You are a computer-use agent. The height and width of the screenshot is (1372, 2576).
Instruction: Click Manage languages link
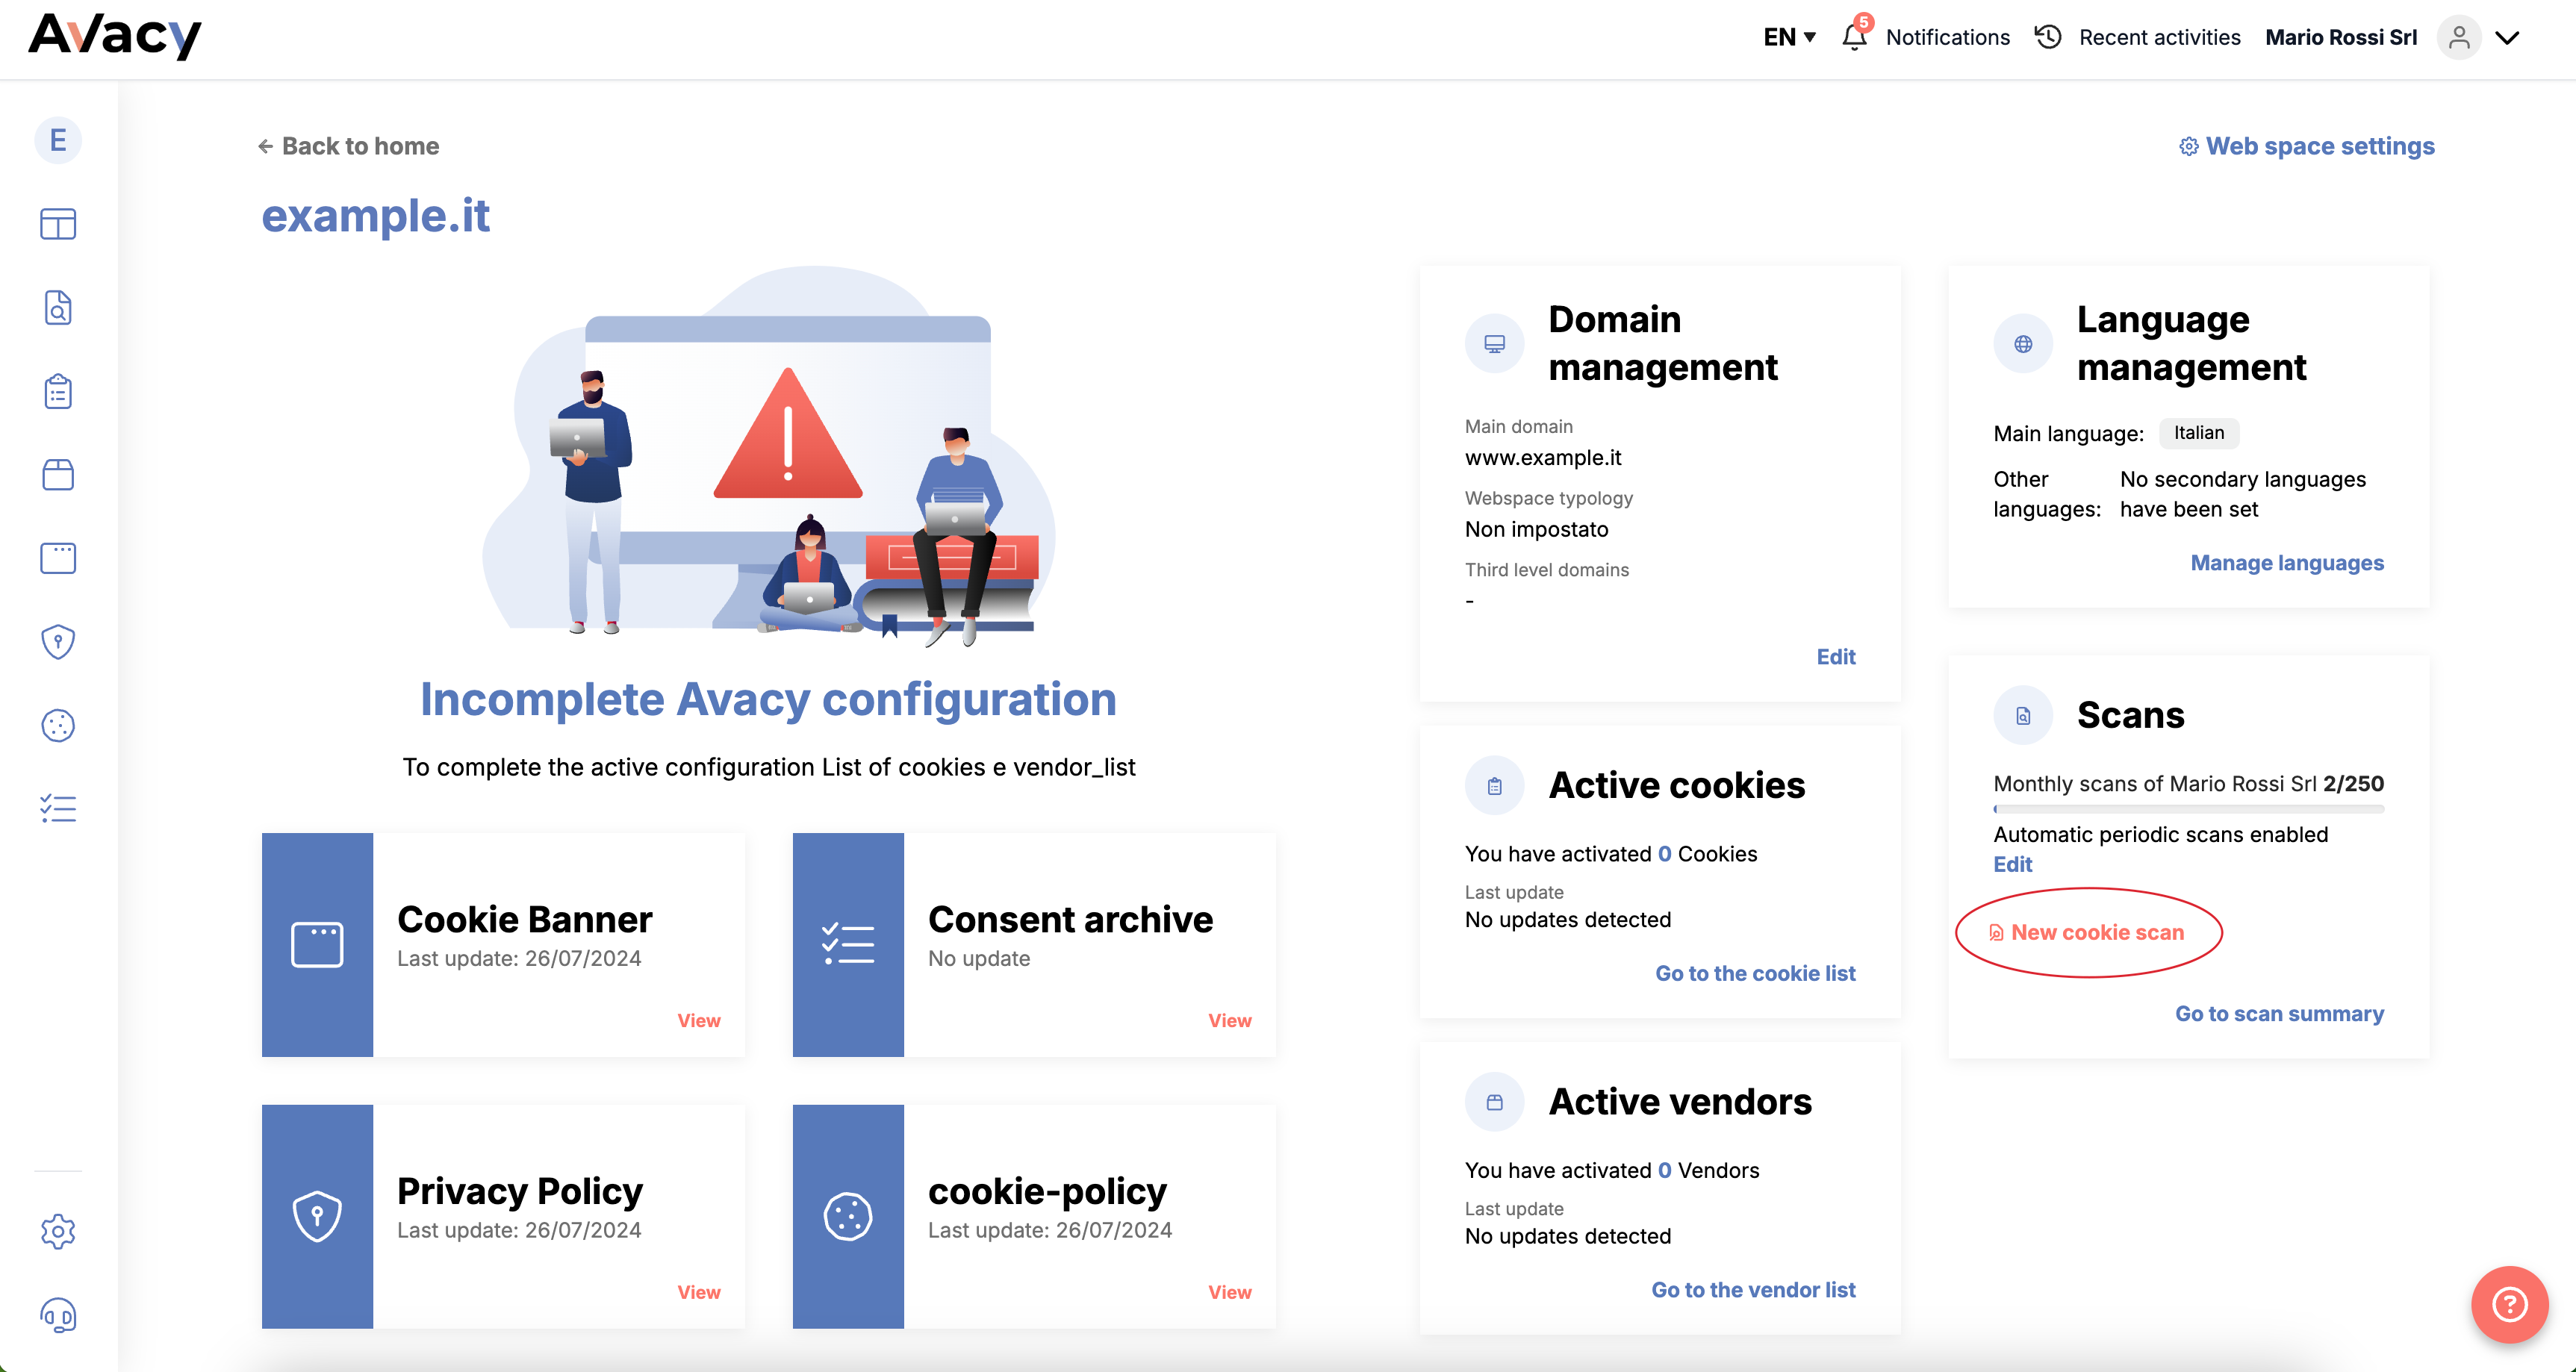coord(2287,563)
